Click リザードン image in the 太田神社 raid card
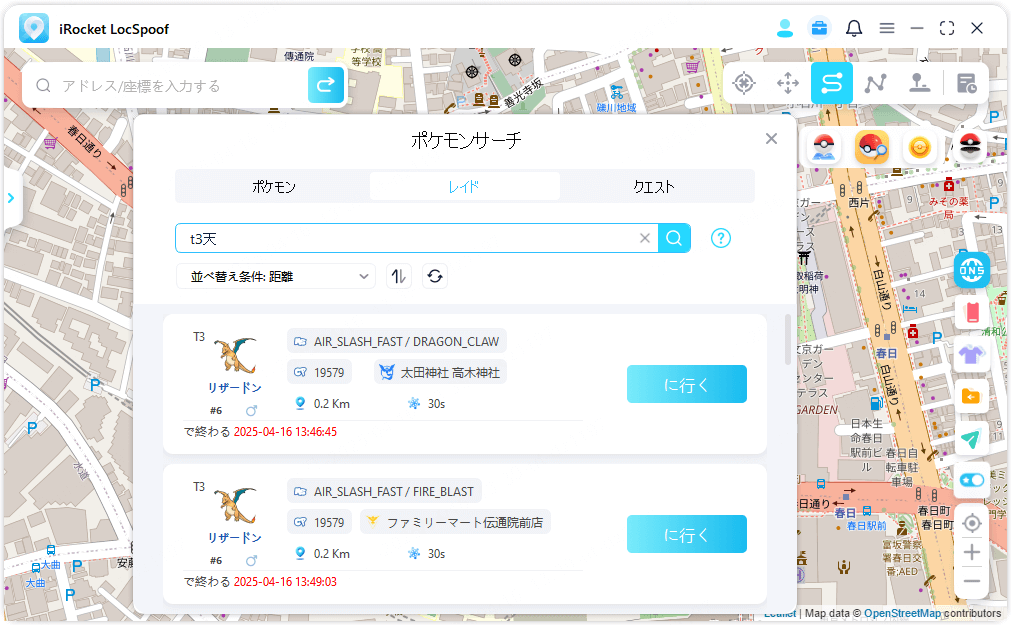 (235, 354)
